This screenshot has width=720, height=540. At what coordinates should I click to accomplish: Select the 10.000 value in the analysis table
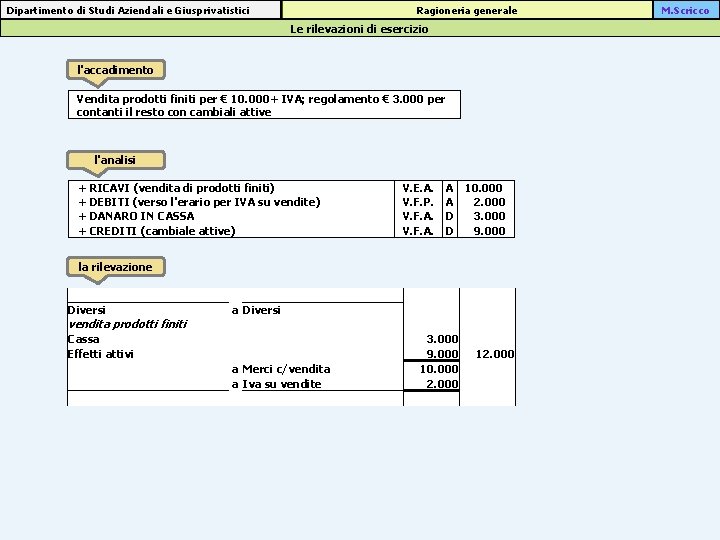coord(484,188)
